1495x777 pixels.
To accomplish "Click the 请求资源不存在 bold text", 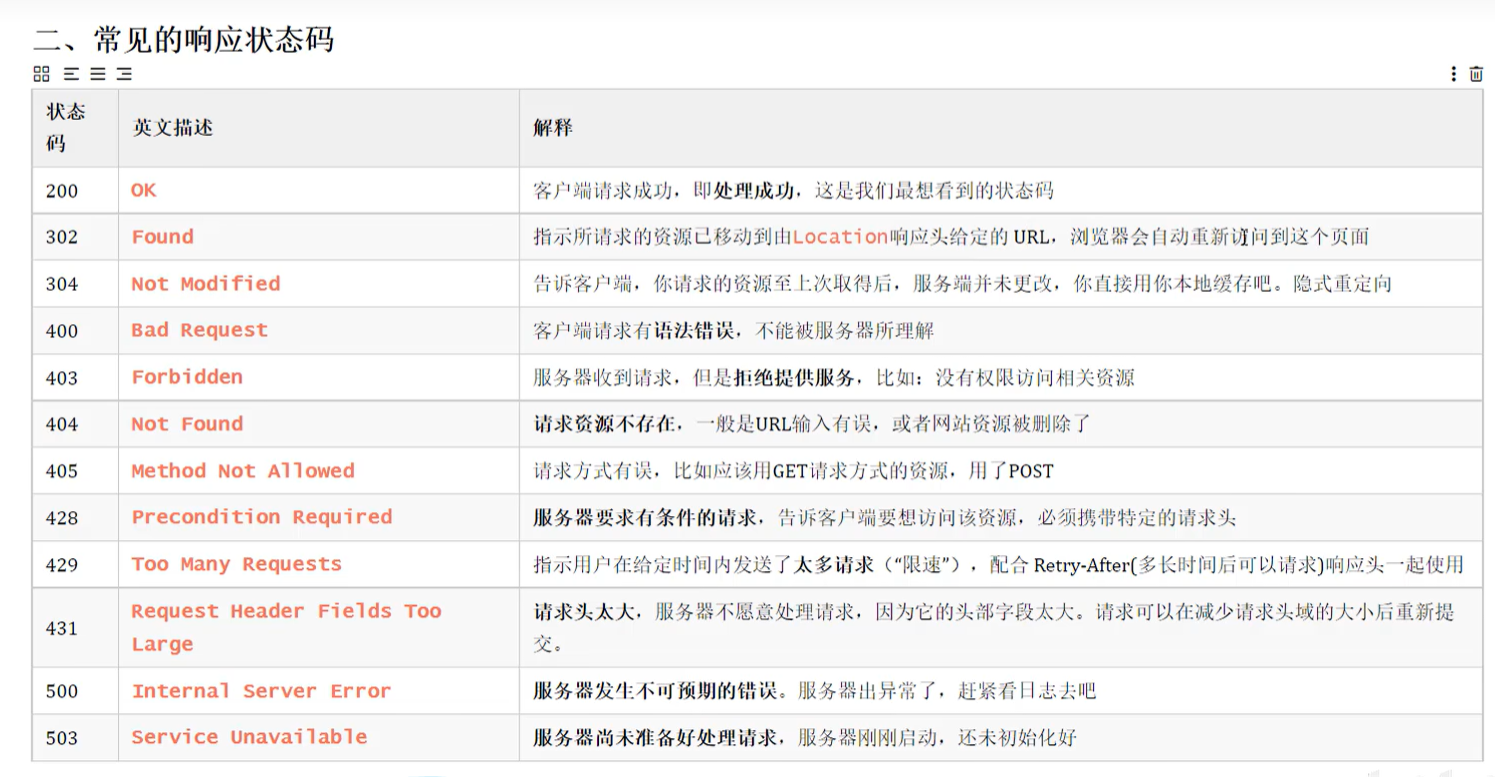I will 603,424.
